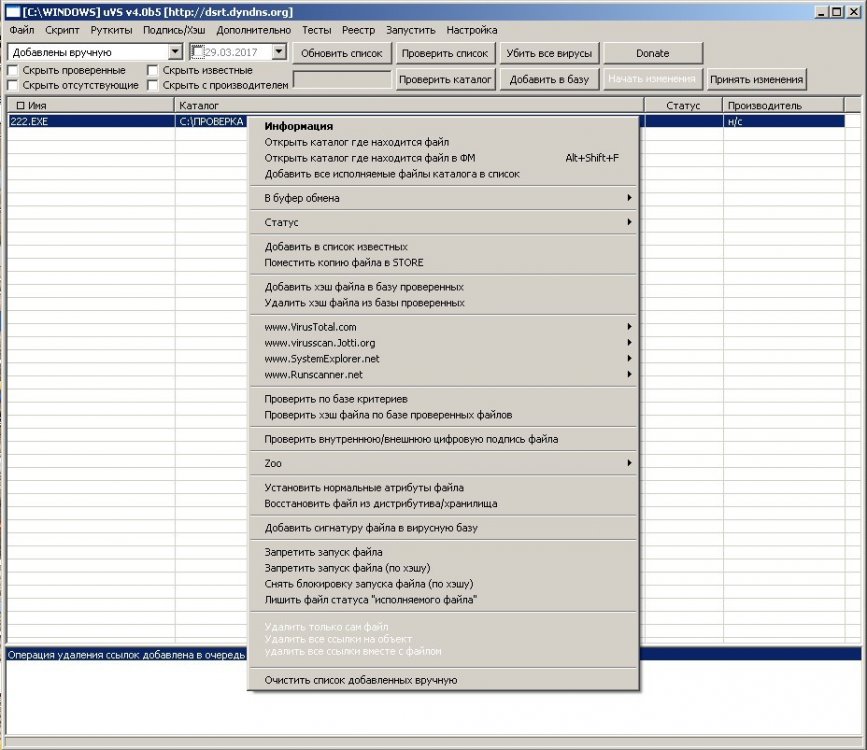Toggle Скрыть известные checkbox
Screen dimensions: 867x750
[x=153, y=70]
